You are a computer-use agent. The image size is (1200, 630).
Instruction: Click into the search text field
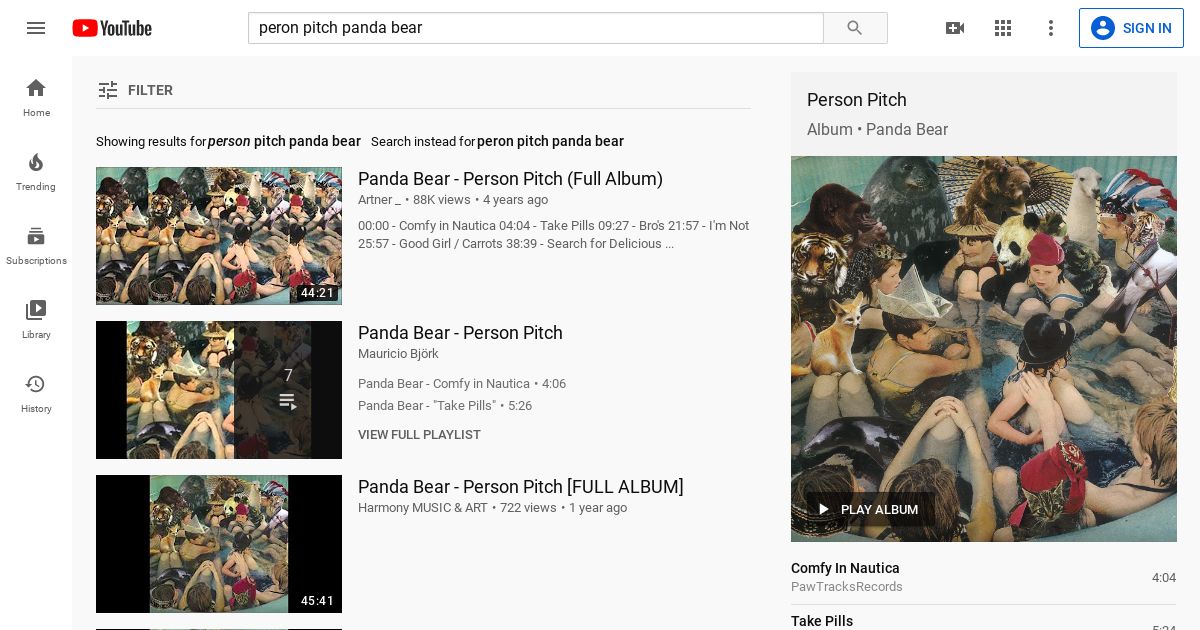pos(535,28)
